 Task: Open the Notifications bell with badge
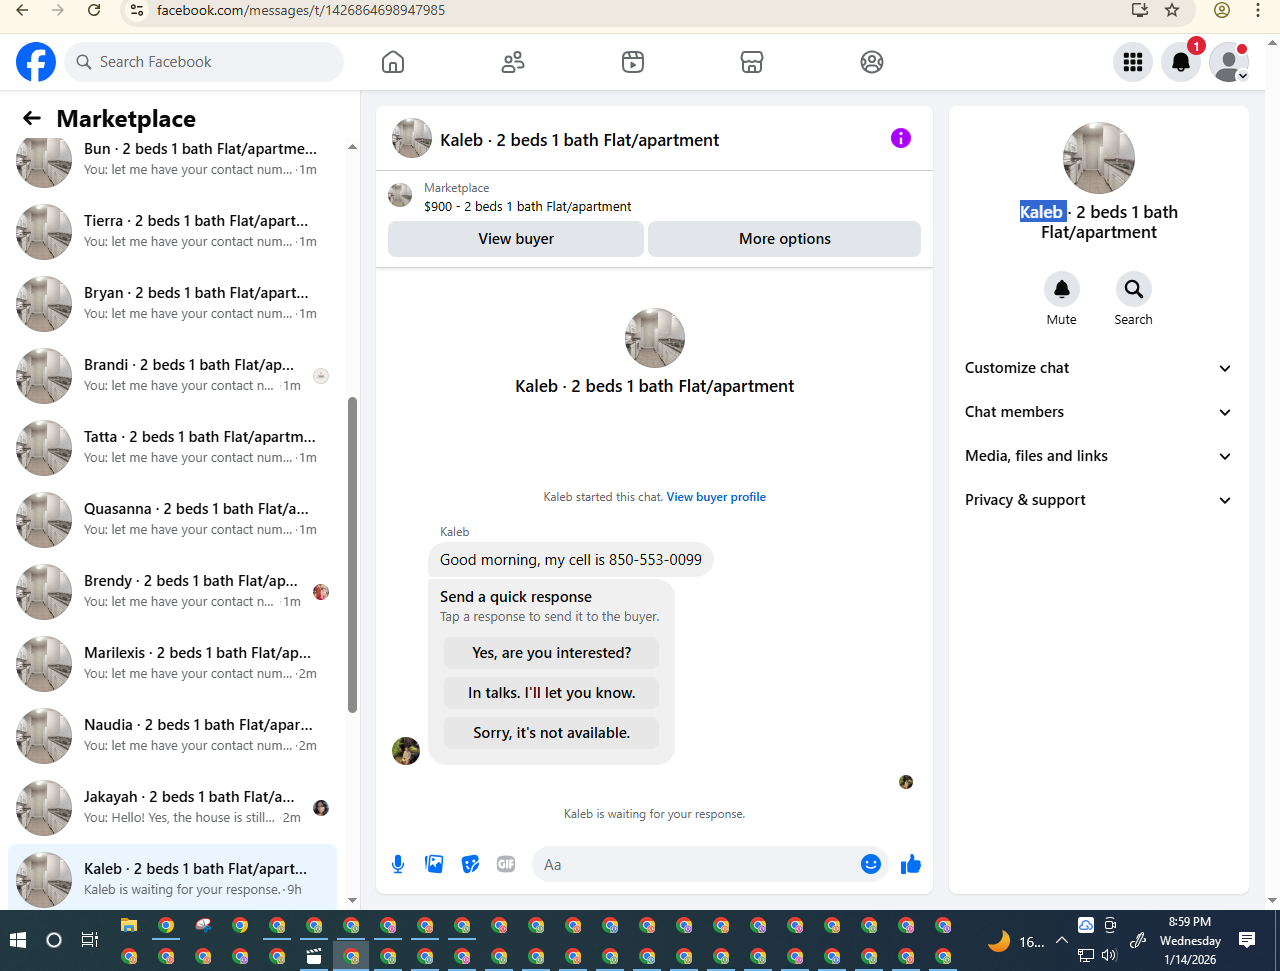(1181, 62)
